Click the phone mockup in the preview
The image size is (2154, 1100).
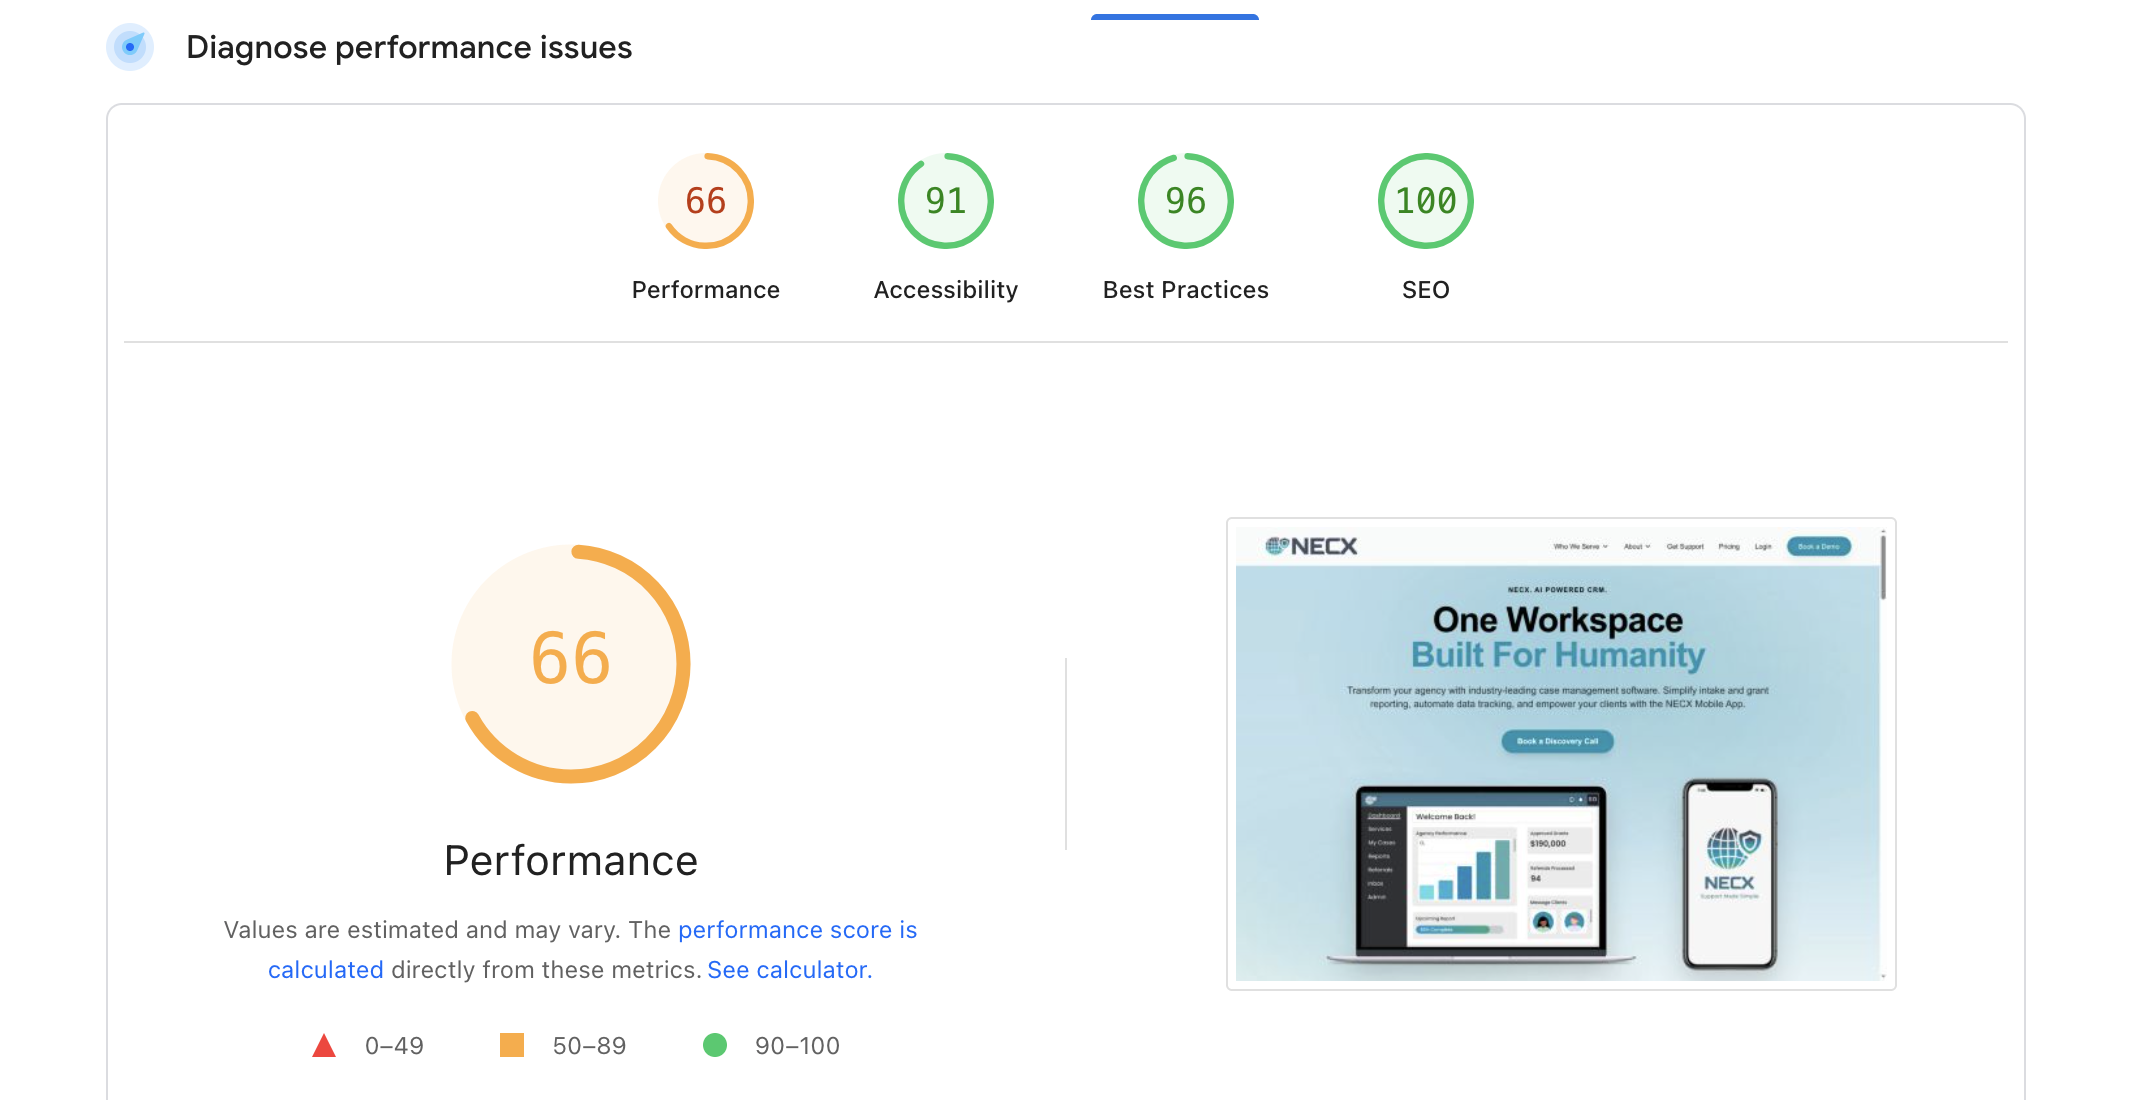[x=1729, y=874]
